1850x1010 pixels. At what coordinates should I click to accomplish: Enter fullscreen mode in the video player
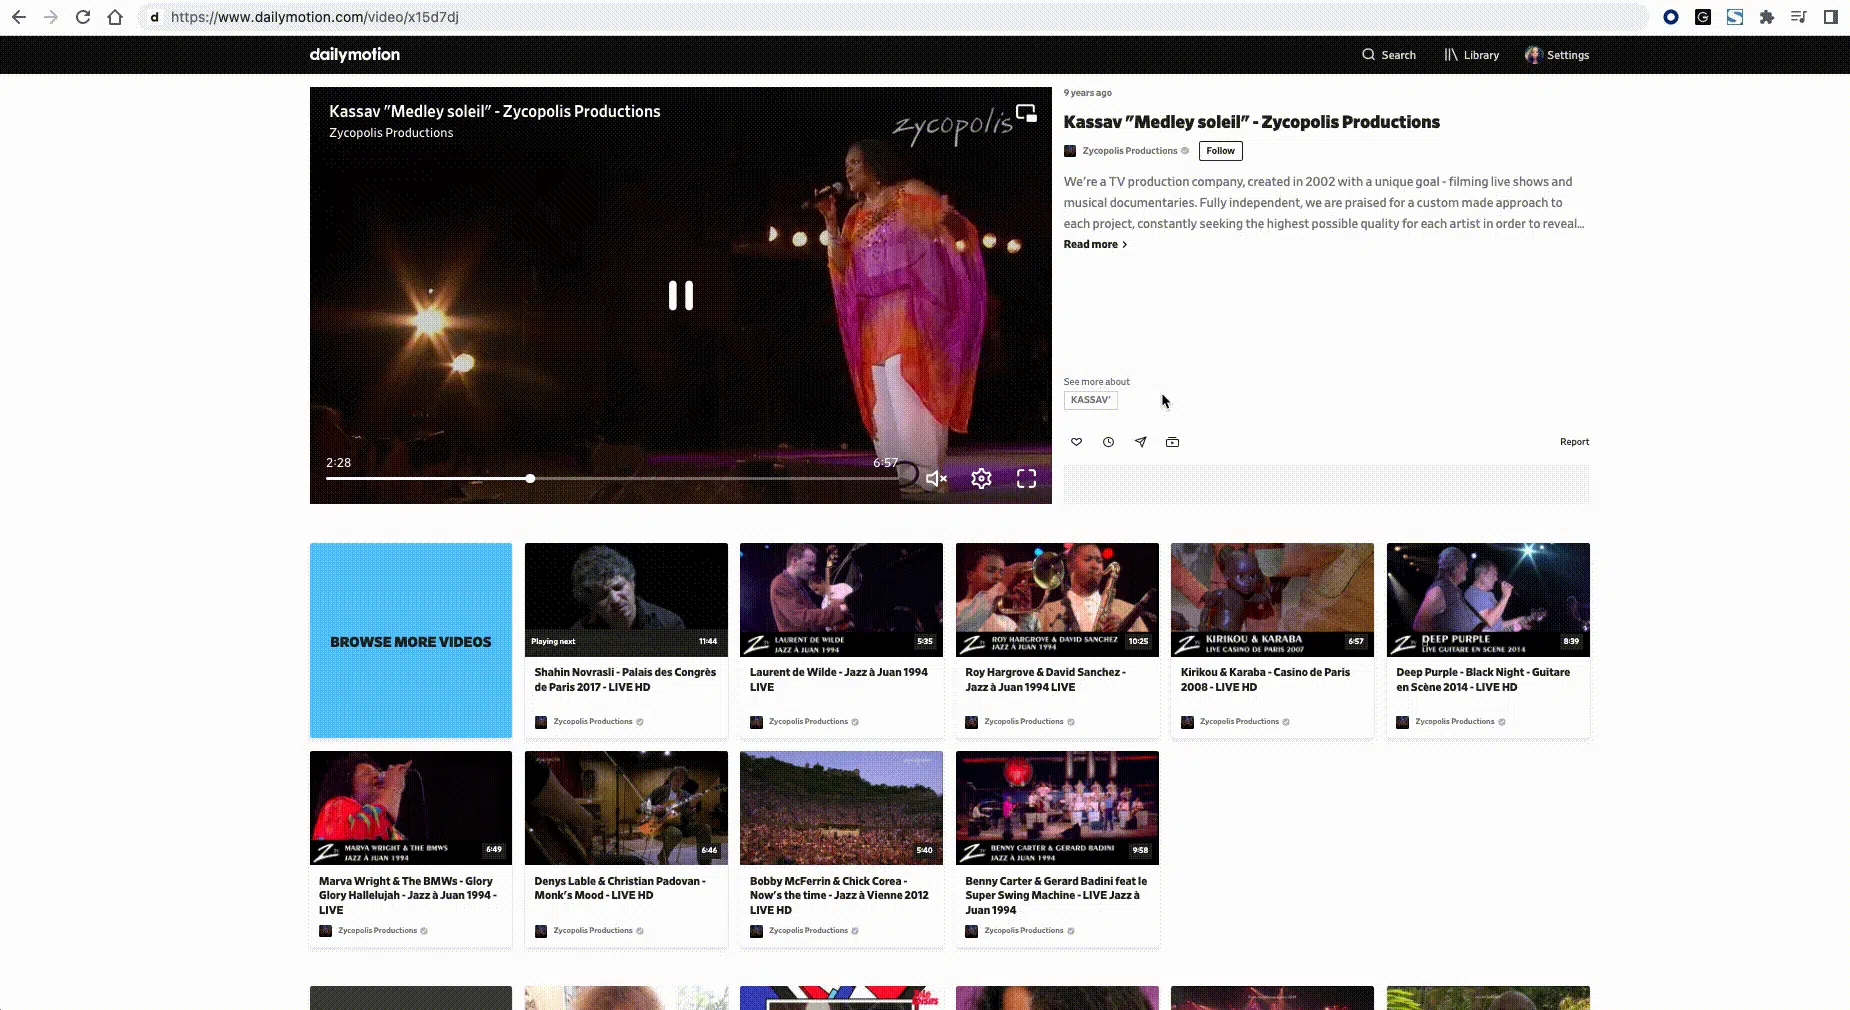[x=1026, y=479]
